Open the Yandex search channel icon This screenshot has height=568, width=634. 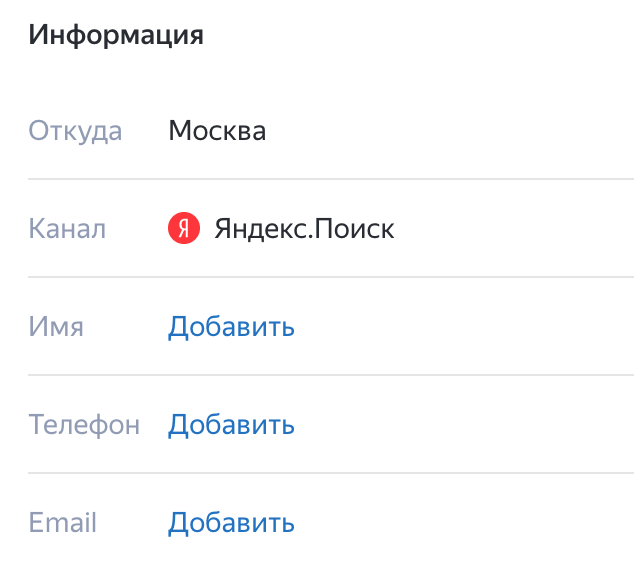pyautogui.click(x=184, y=228)
